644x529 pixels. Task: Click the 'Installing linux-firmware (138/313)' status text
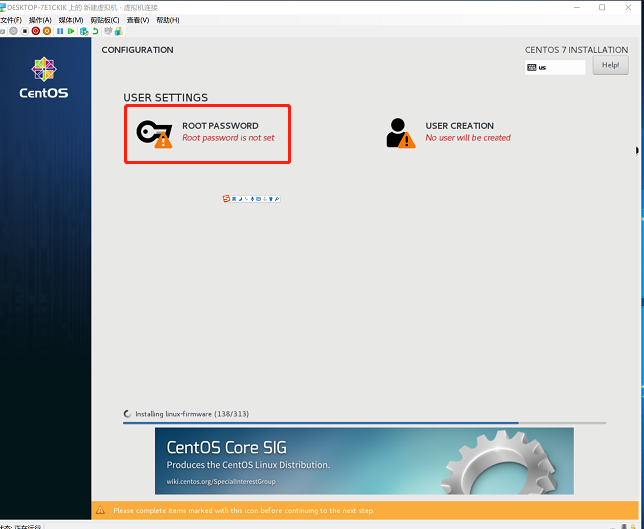coord(192,414)
